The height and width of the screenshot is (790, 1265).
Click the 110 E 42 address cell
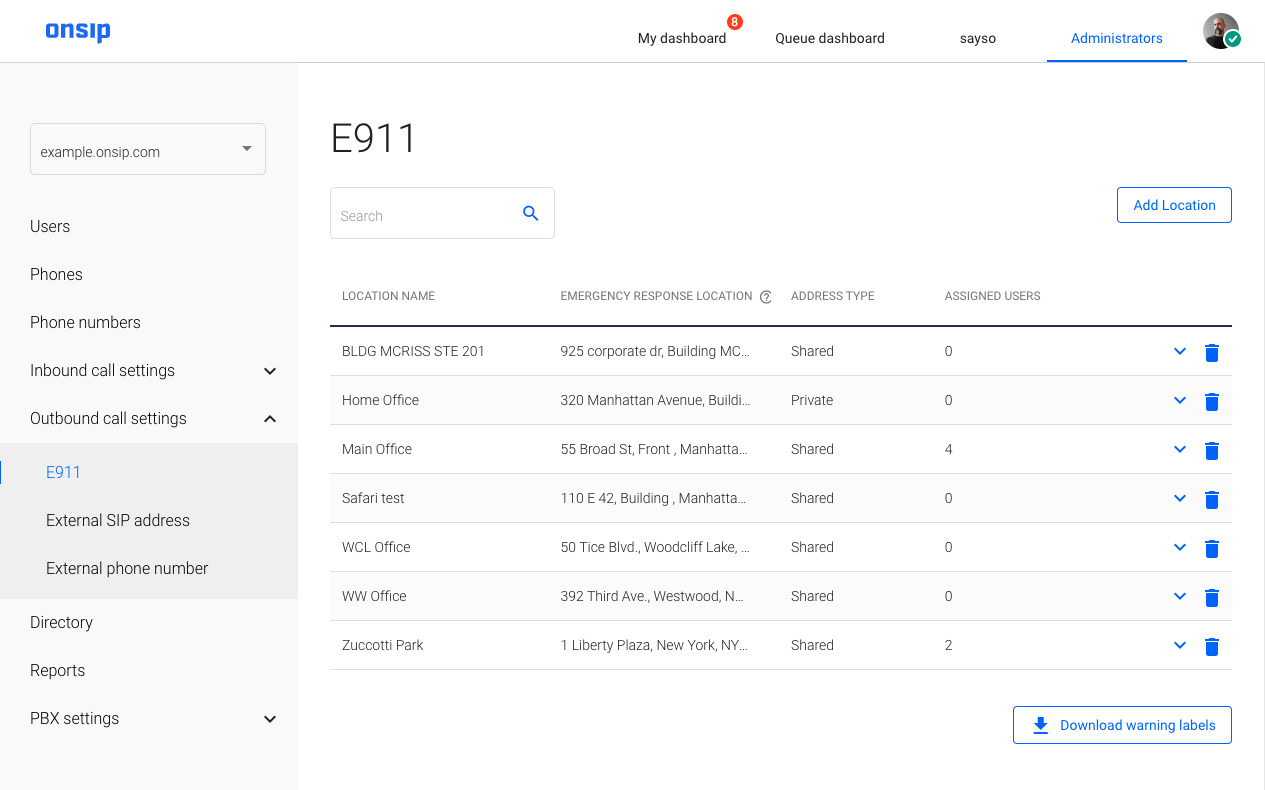[x=654, y=498]
